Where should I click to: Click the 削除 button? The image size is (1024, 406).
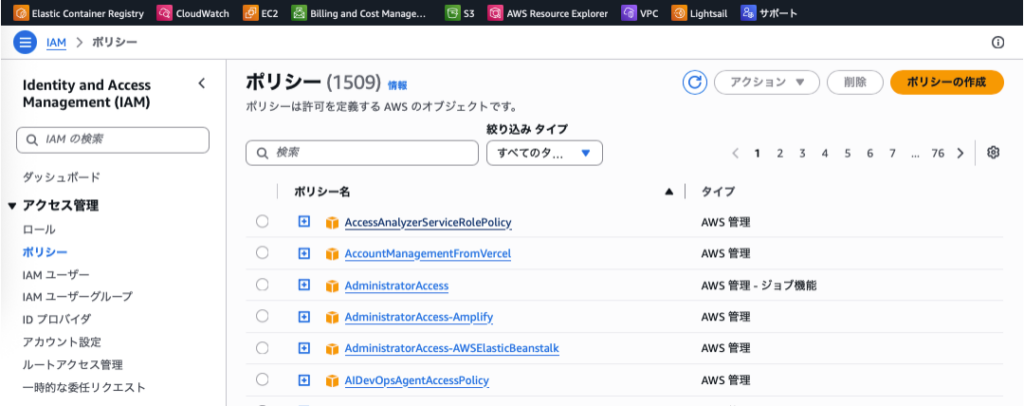(855, 82)
